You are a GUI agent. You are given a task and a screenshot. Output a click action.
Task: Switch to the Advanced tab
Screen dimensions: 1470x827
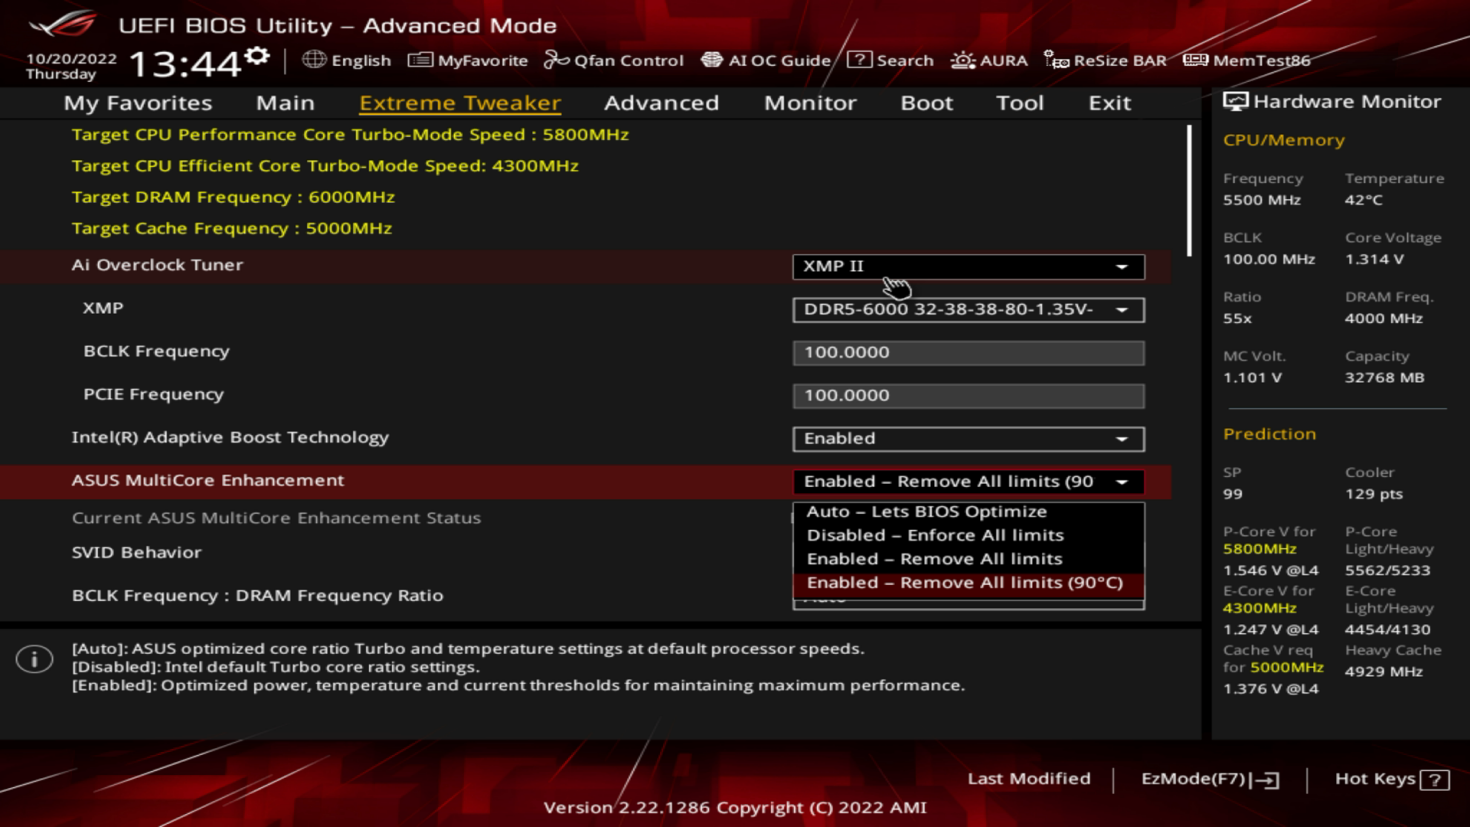click(x=661, y=102)
